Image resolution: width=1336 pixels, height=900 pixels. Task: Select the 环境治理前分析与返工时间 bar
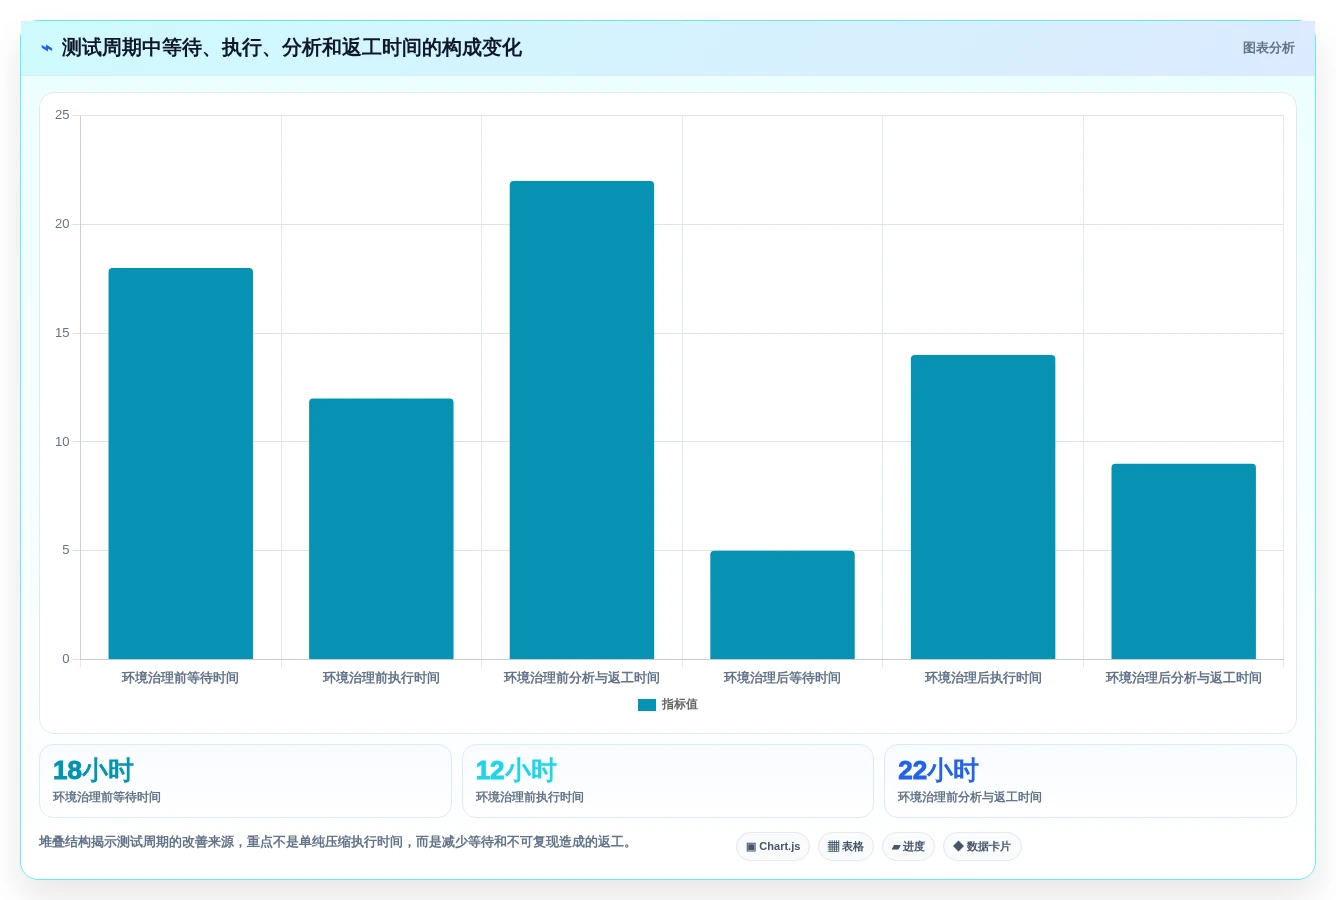point(582,420)
